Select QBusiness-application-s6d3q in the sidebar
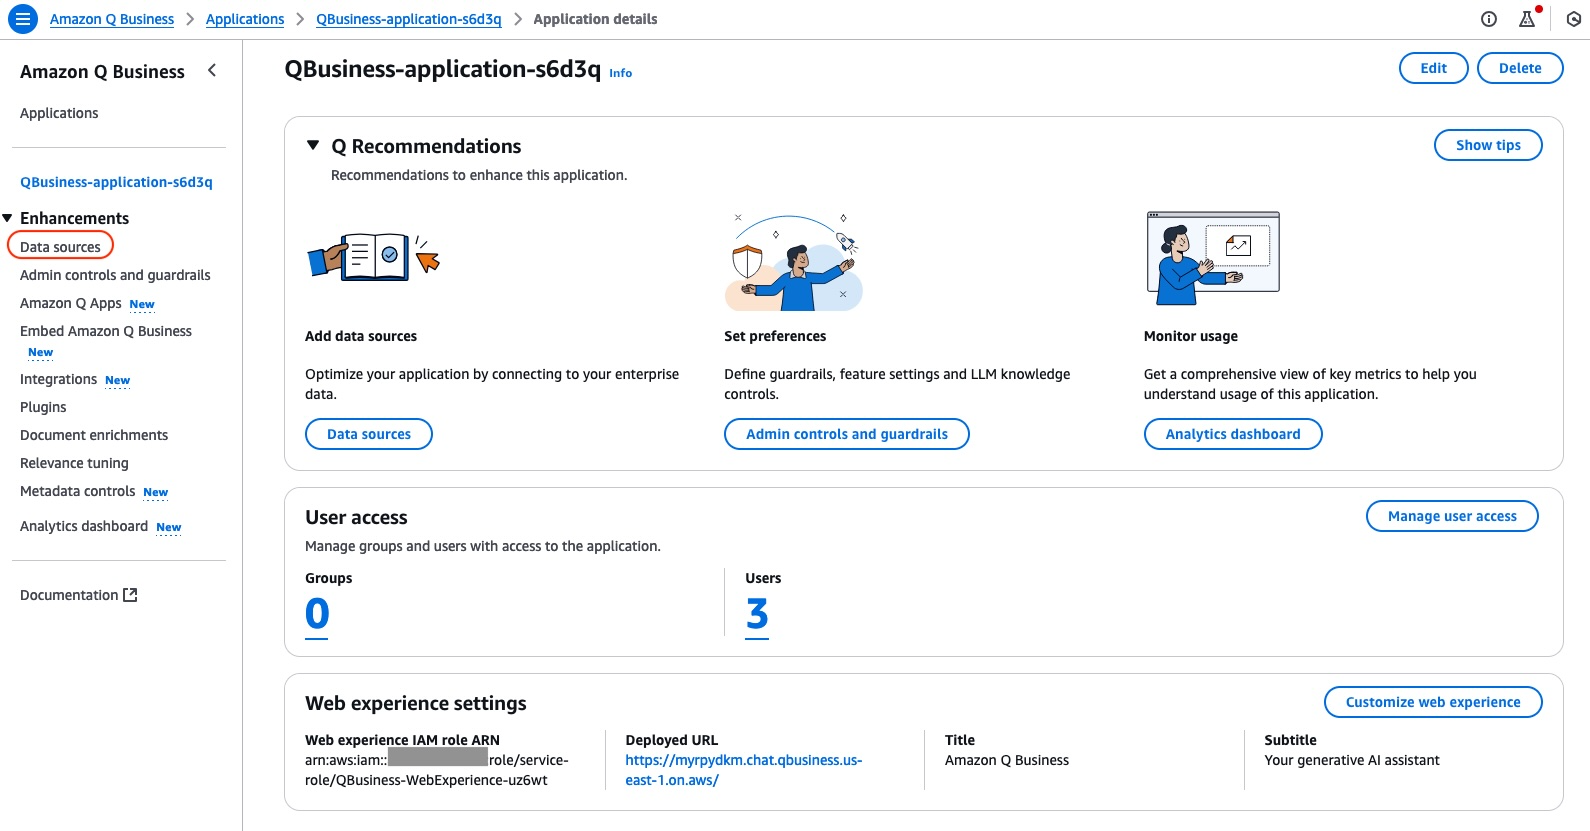This screenshot has width=1590, height=831. click(x=116, y=182)
